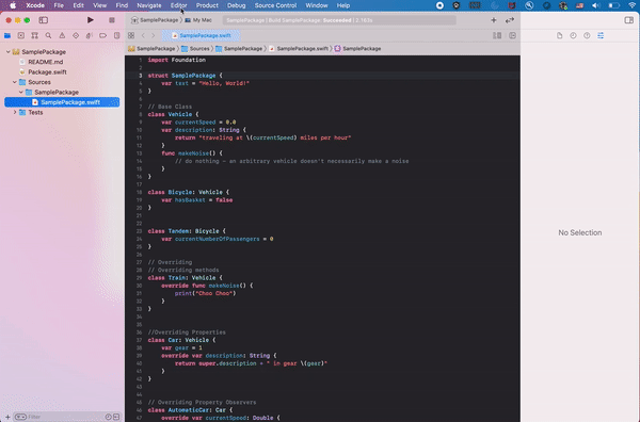Image resolution: width=640 pixels, height=422 pixels.
Task: Collapse the inner SamplePackage folder
Action: [21, 92]
